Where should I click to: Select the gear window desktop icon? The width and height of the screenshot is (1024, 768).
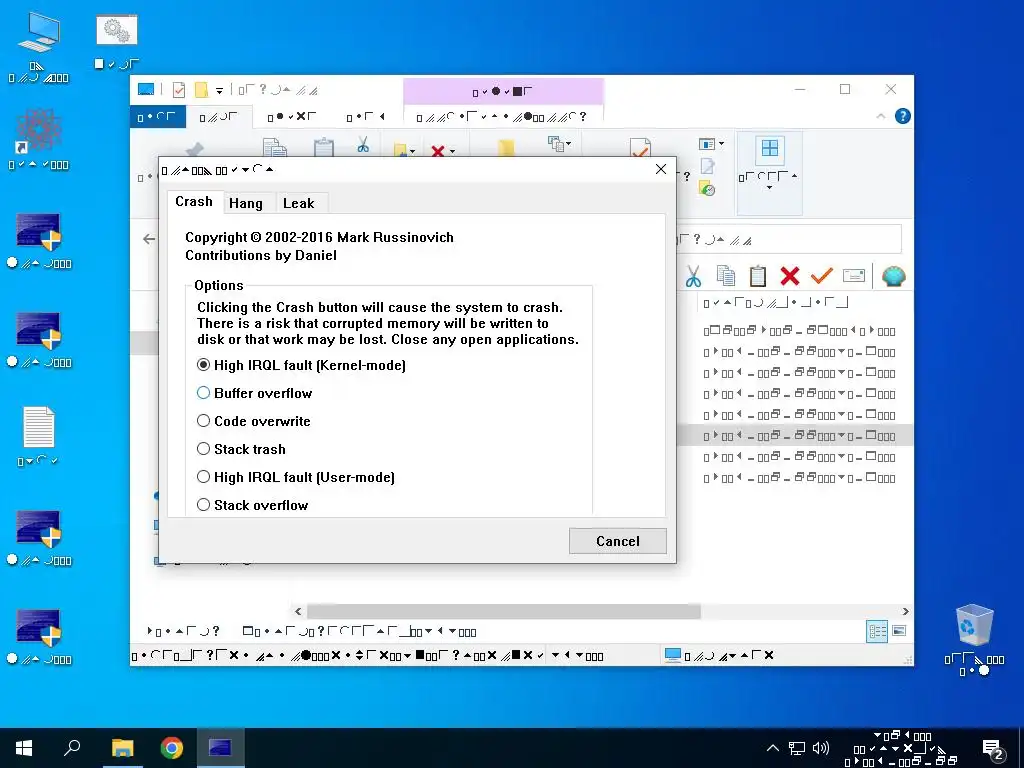117,40
